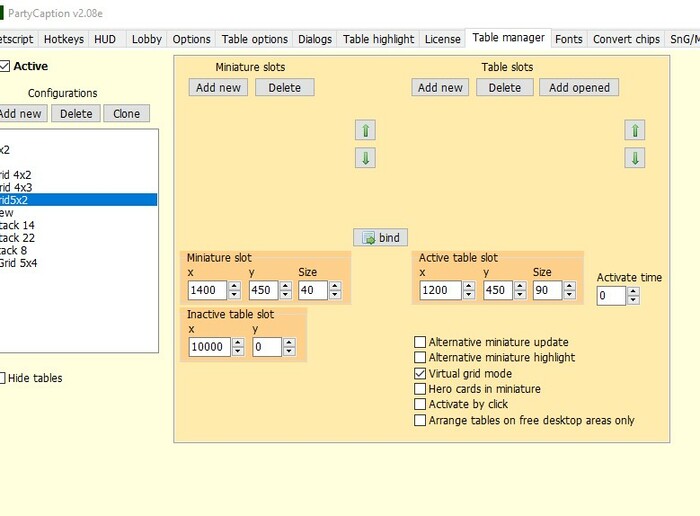Click Delete under Miniature slots
The image size is (700, 516).
click(284, 88)
